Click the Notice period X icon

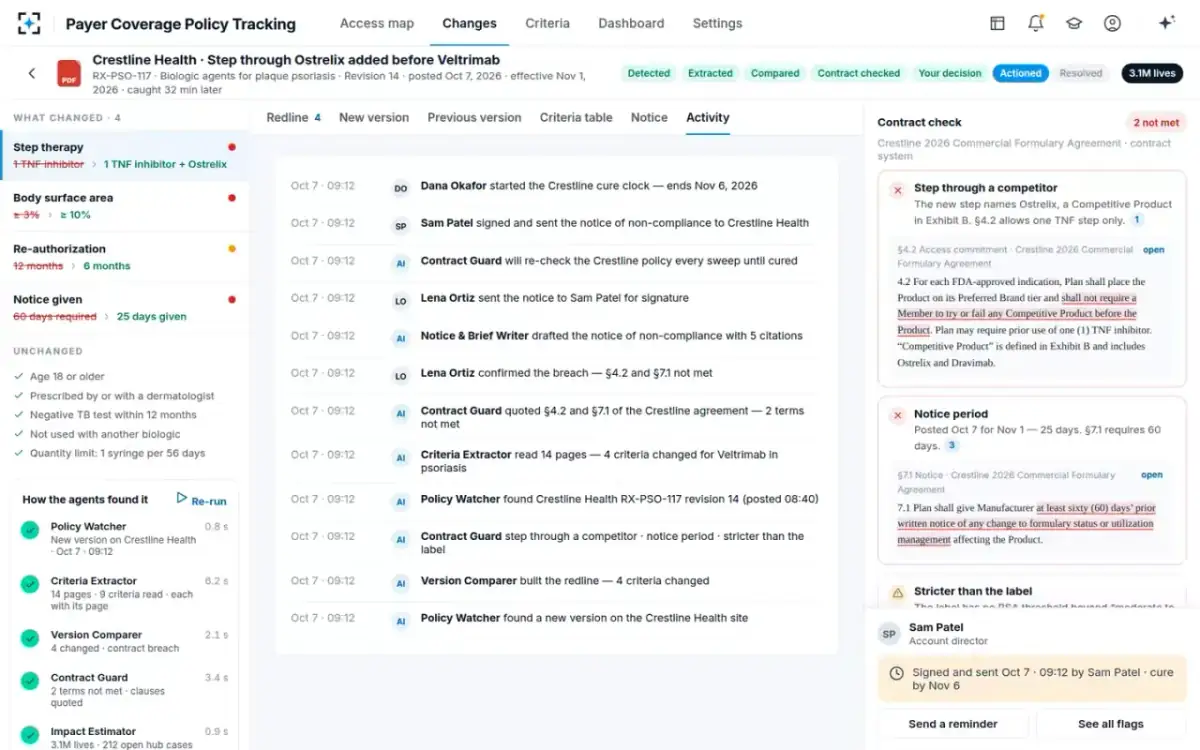coord(897,415)
